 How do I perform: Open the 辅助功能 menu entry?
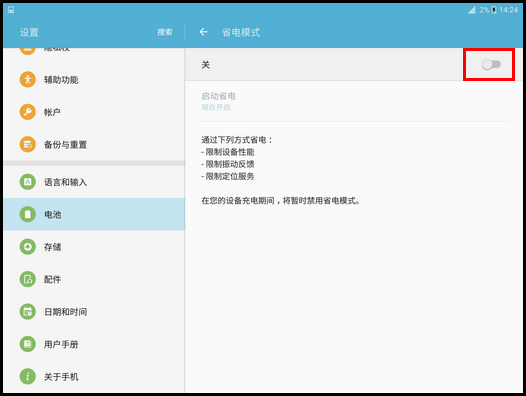coord(94,80)
